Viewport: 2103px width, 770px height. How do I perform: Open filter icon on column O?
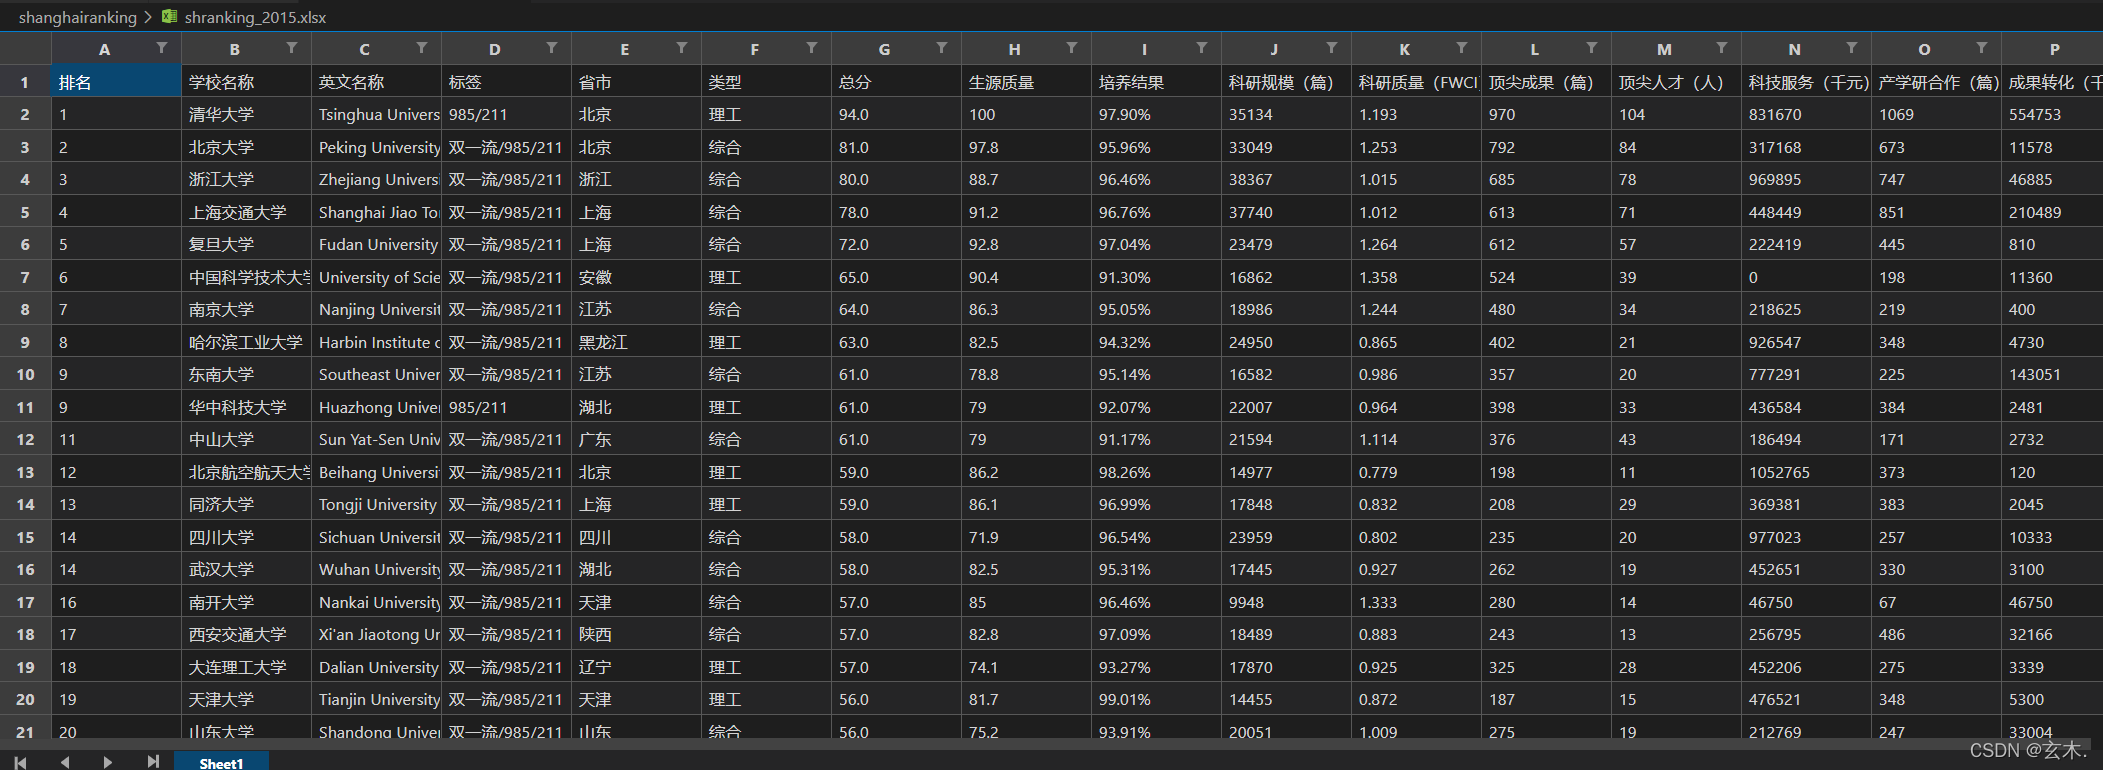[1982, 48]
